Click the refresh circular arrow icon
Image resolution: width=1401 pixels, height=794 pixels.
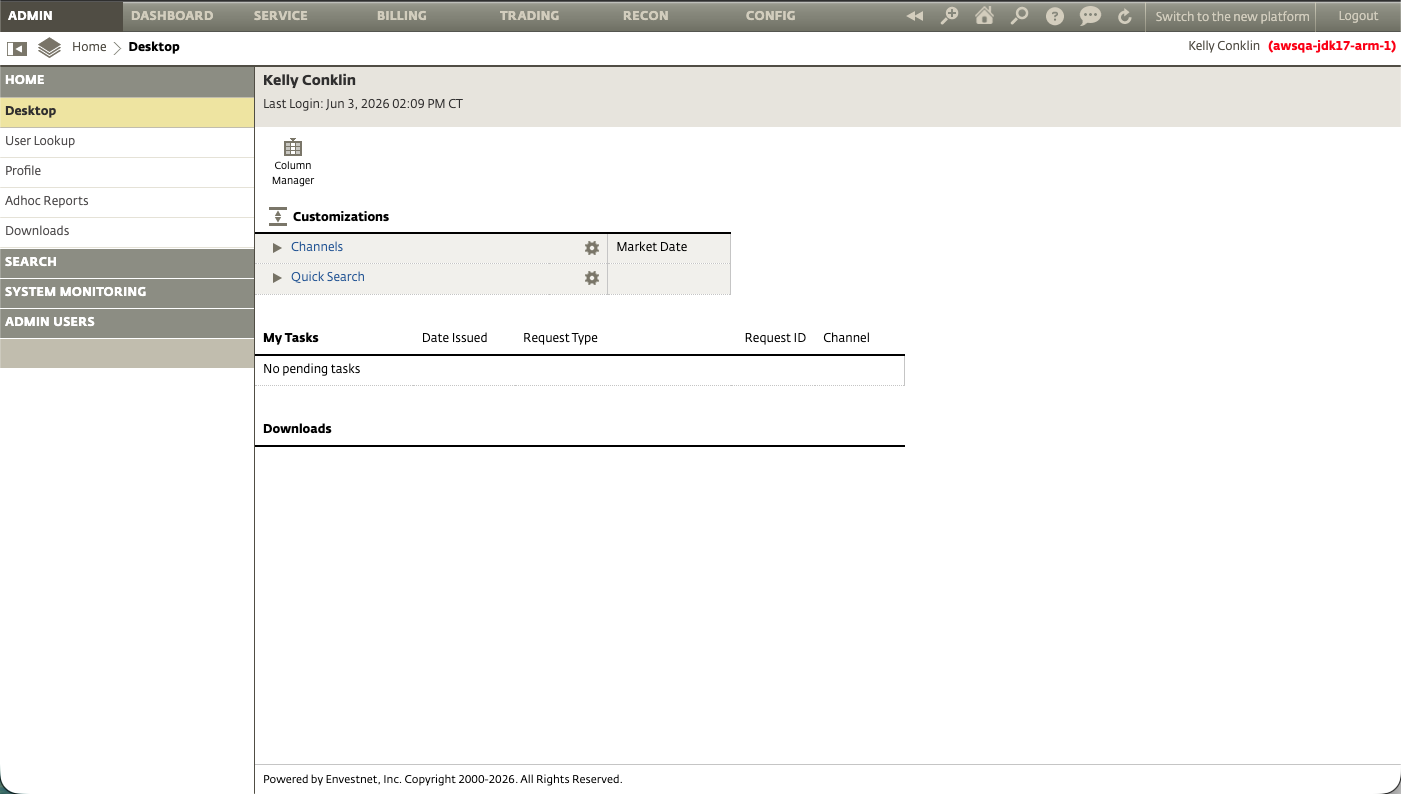[x=1125, y=16]
